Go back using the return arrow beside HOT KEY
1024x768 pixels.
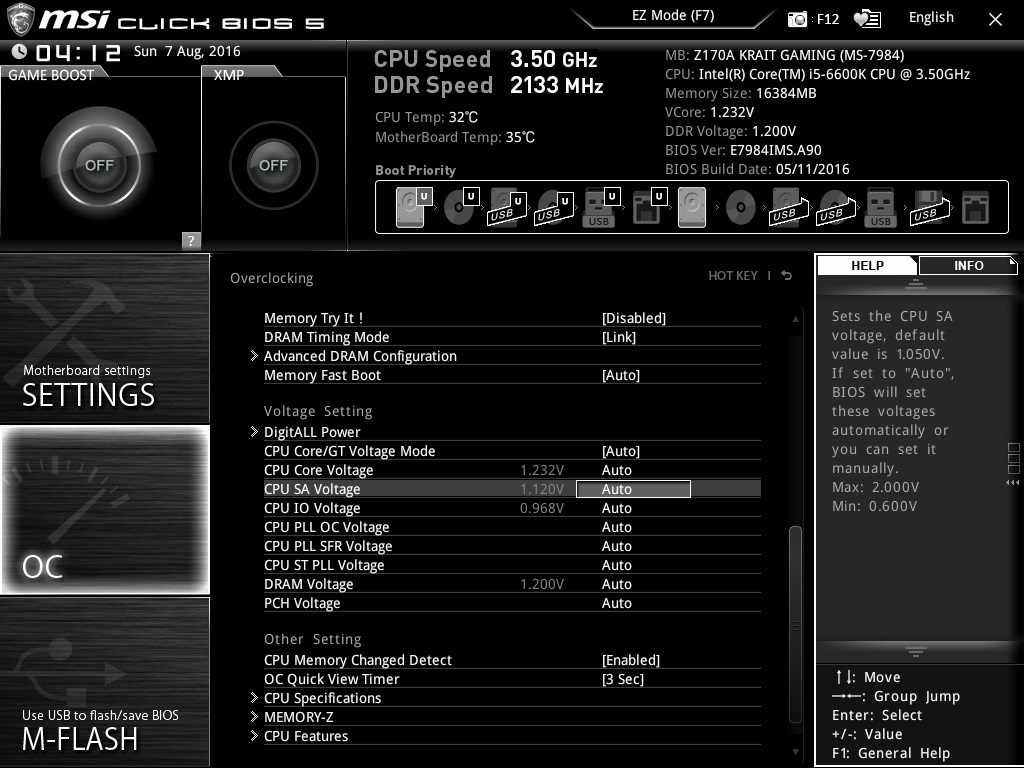(x=787, y=276)
